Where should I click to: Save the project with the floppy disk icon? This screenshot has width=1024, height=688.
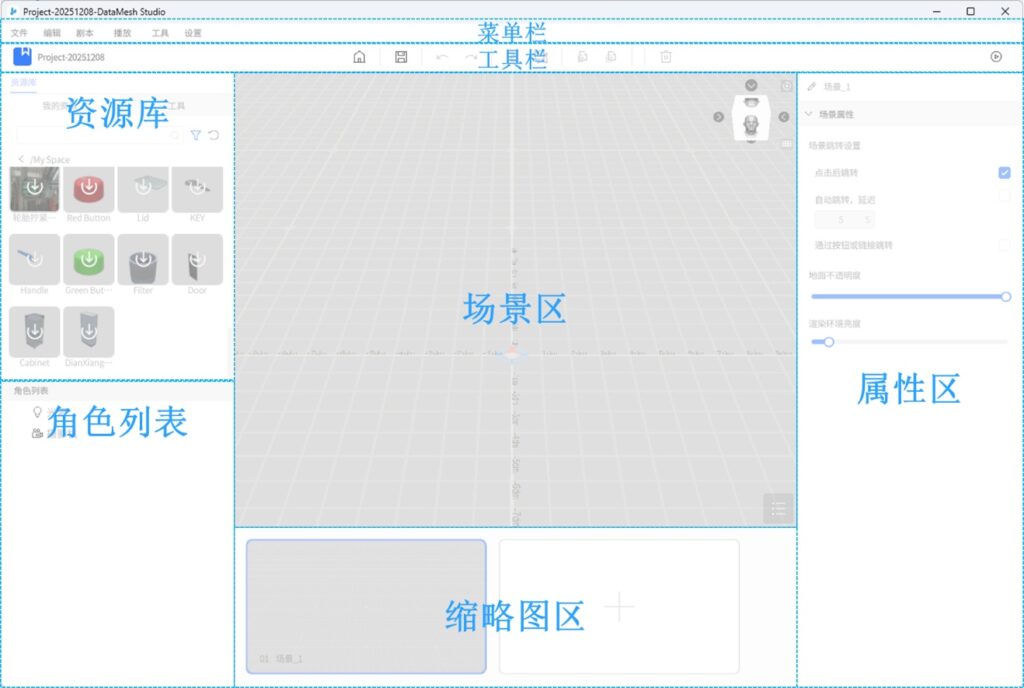pos(401,57)
